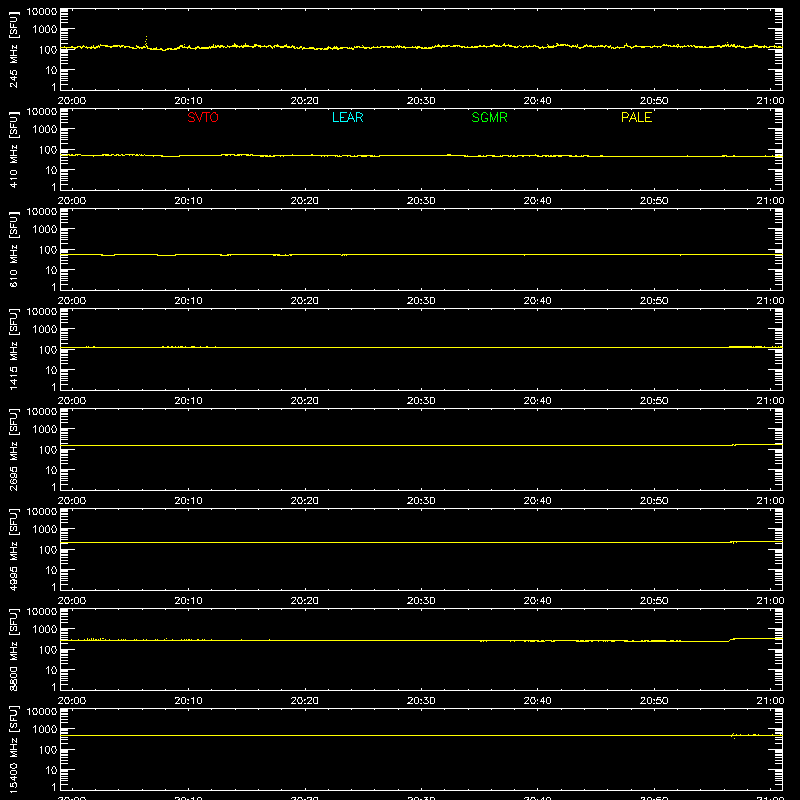
Task: Click the 10 tick value on the 4995 MHz axis
Action: coord(52,570)
